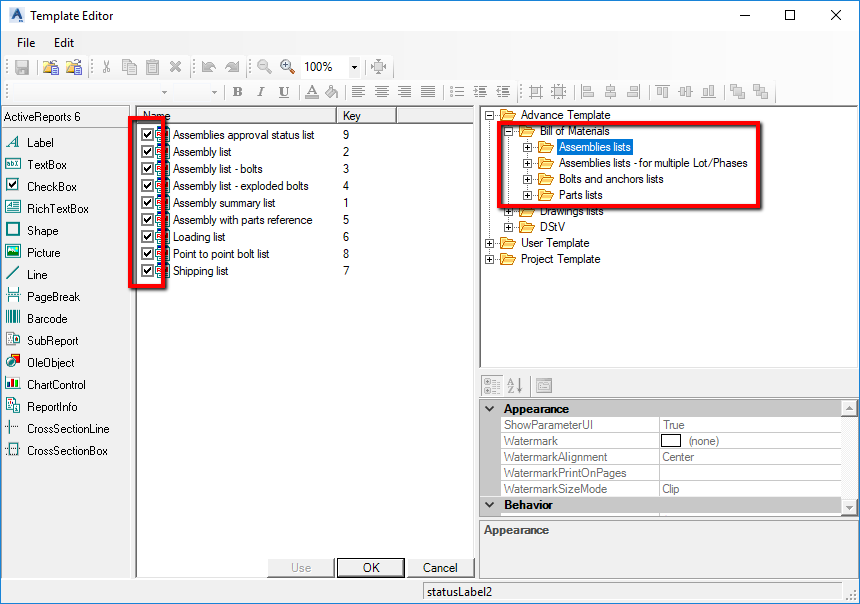Uncheck the Assembly list - bolts checkbox
This screenshot has width=860, height=604.
(x=145, y=169)
